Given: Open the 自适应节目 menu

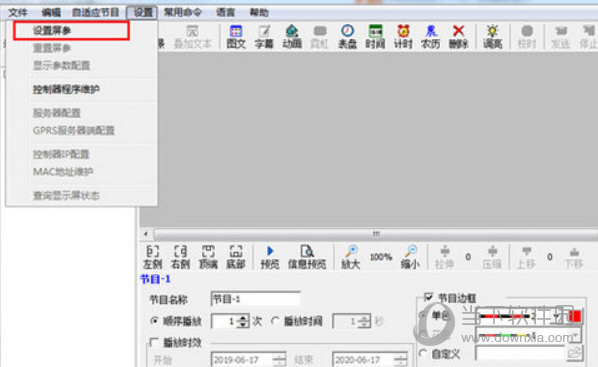Looking at the screenshot, I should (96, 13).
